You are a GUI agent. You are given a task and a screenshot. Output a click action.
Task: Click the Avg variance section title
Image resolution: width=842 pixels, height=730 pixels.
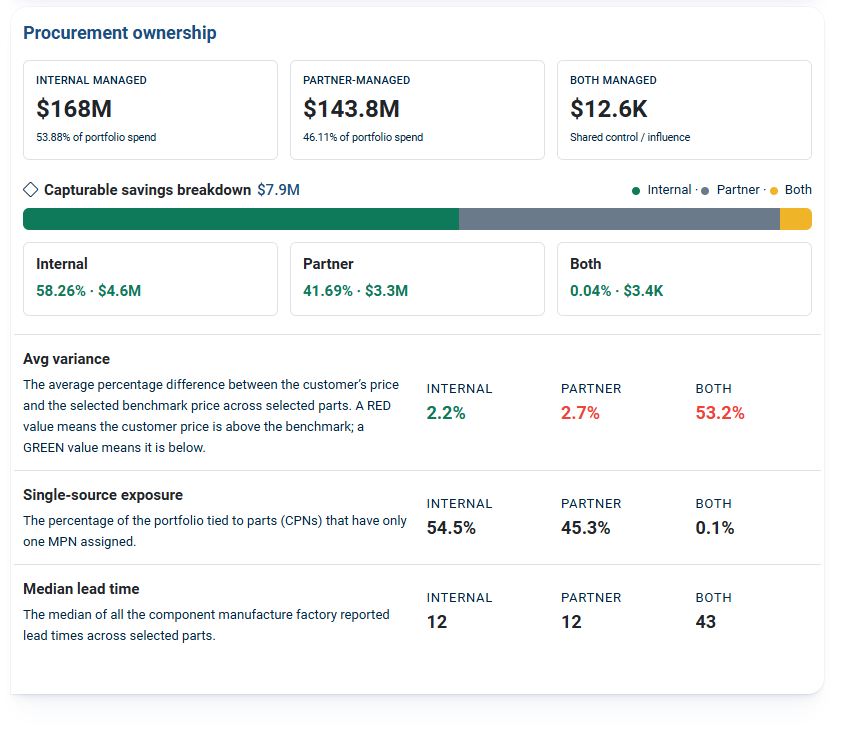coord(67,359)
